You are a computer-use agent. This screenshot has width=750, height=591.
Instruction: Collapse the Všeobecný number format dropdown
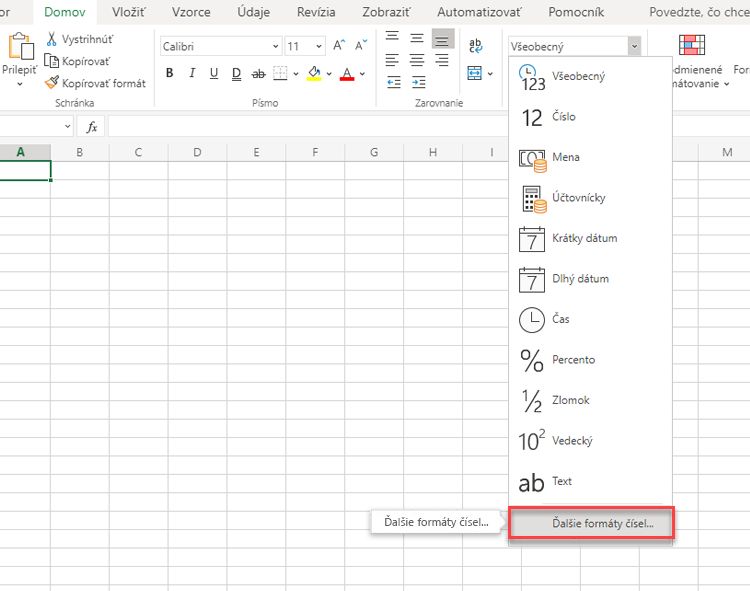[x=634, y=46]
